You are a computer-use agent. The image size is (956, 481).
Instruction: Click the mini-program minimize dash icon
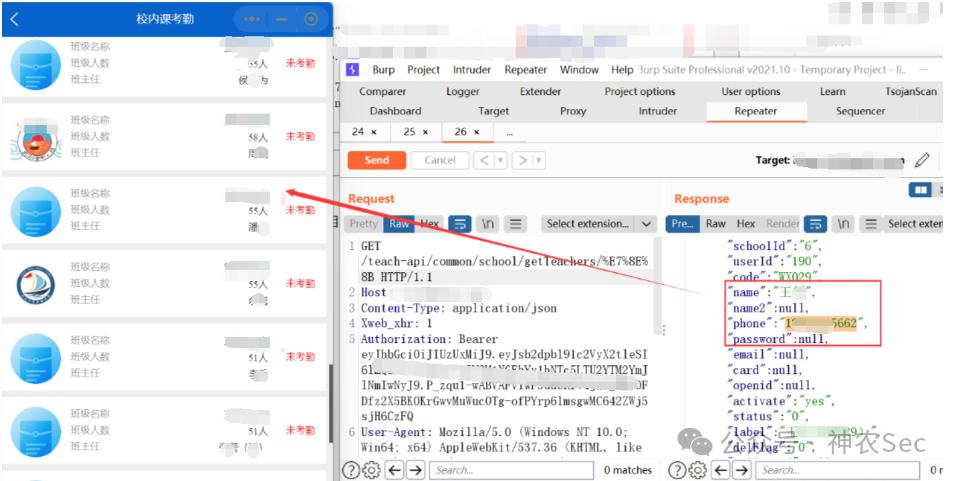pos(281,19)
